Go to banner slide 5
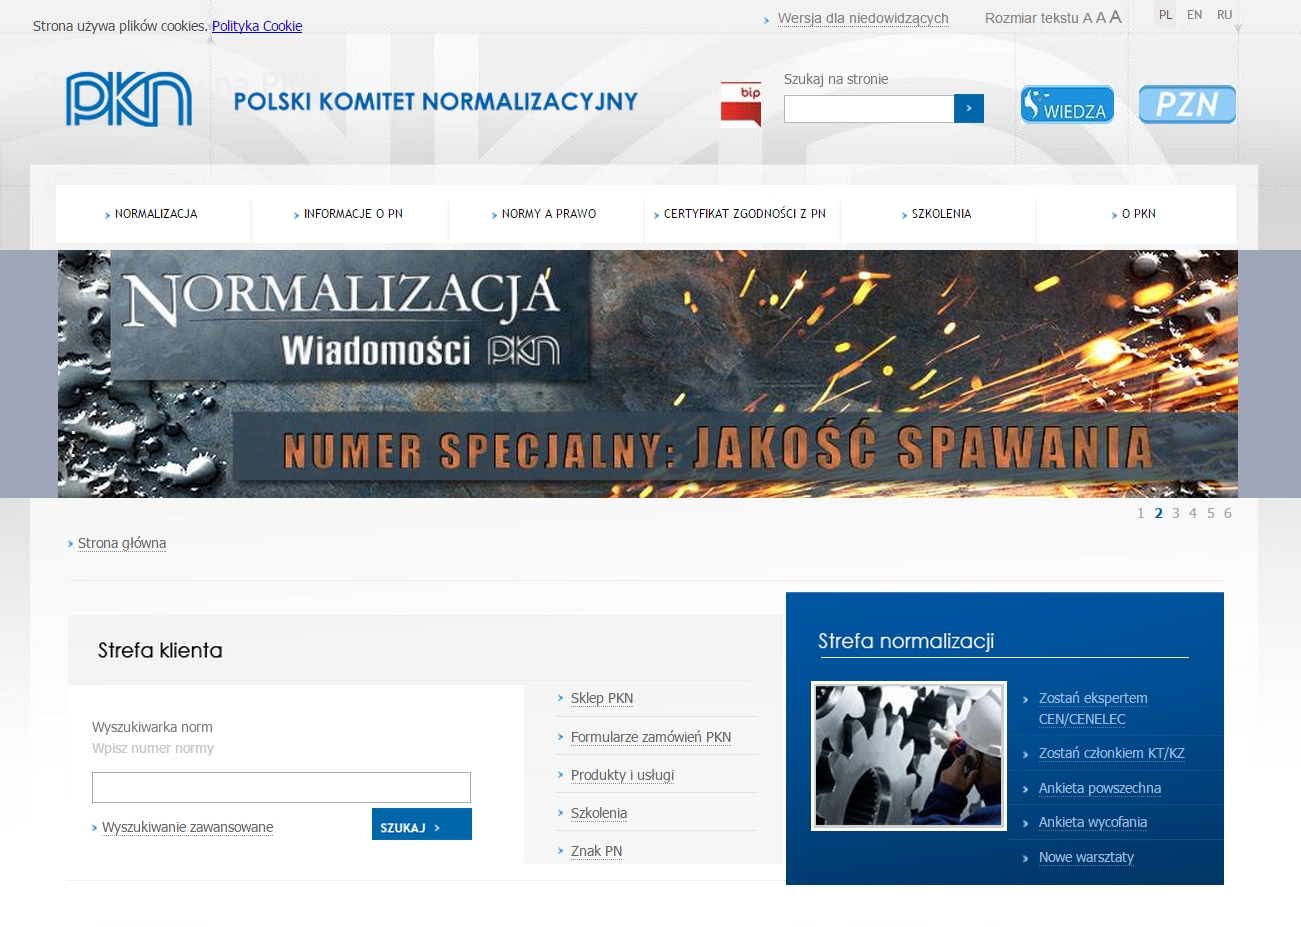1301x927 pixels. pos(1211,513)
